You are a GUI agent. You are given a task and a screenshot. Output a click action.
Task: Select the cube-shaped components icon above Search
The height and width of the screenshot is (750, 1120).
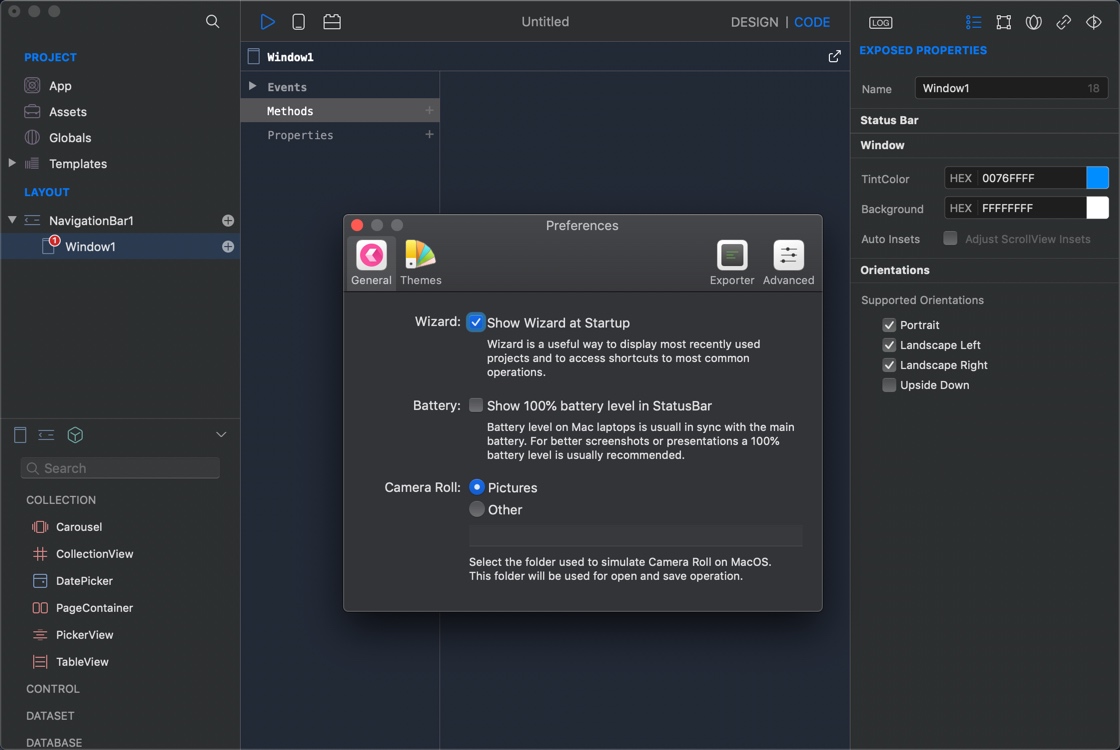tap(75, 435)
